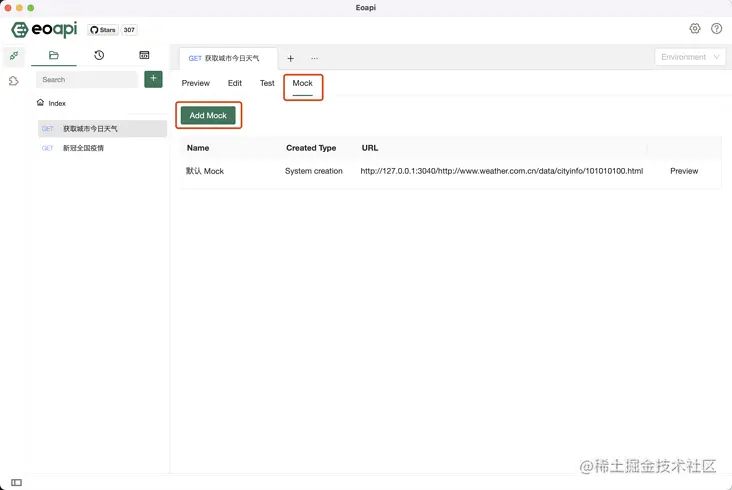Select the 新冠全国疫情 API in the list
This screenshot has width=732, height=490.
coord(102,148)
